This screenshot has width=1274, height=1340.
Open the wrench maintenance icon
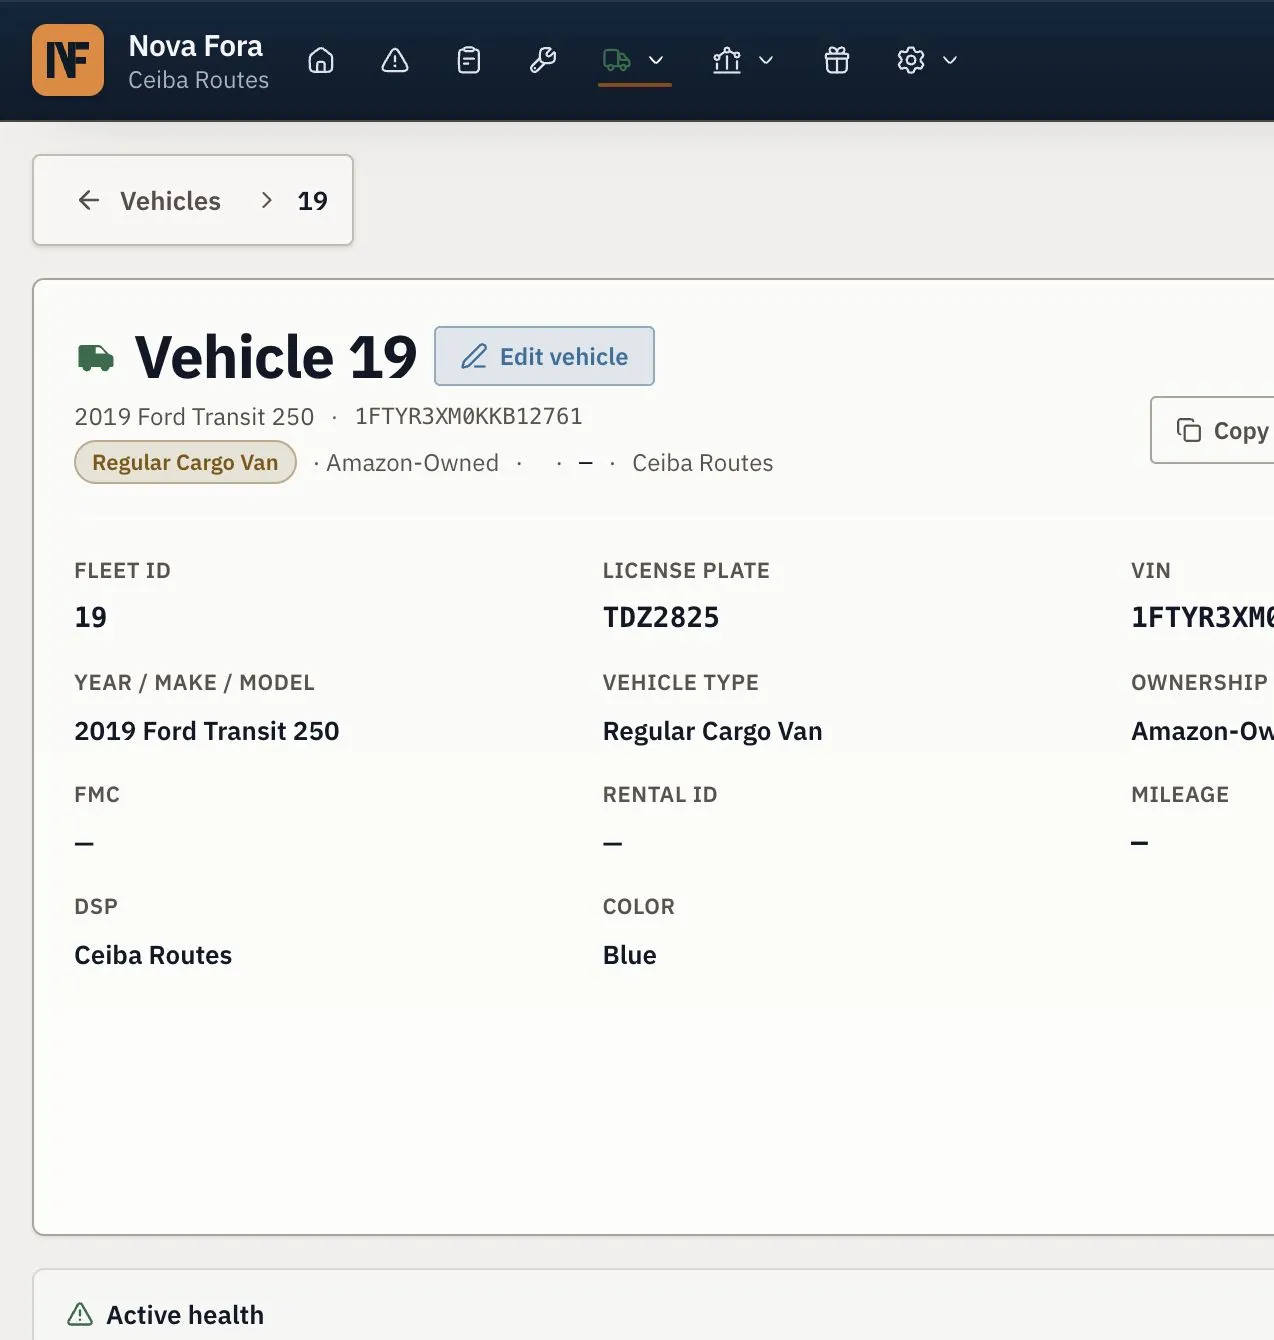pos(543,60)
